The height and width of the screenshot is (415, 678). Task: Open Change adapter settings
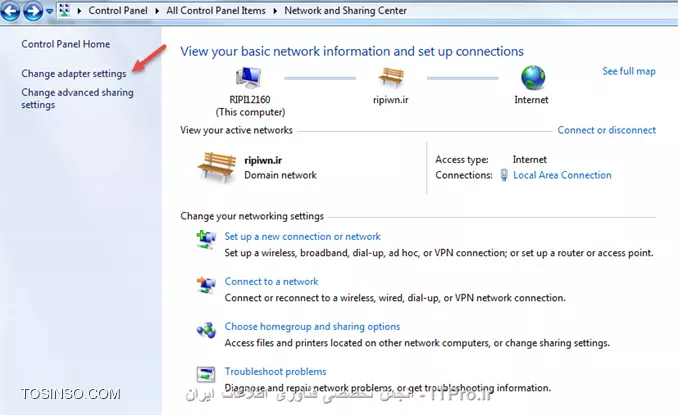(x=74, y=73)
